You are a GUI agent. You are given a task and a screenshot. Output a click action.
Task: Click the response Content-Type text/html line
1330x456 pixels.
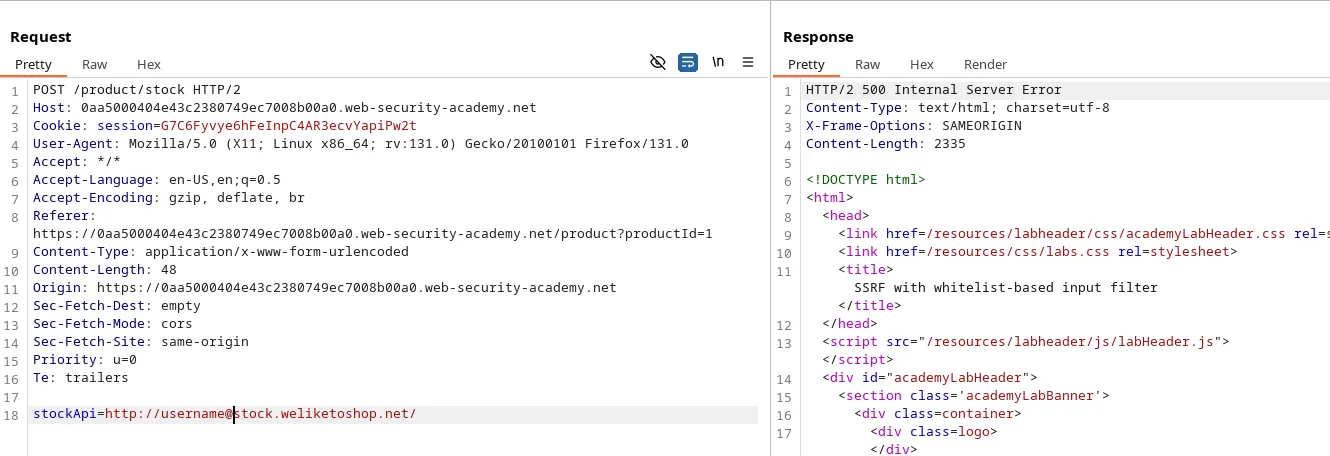[958, 108]
